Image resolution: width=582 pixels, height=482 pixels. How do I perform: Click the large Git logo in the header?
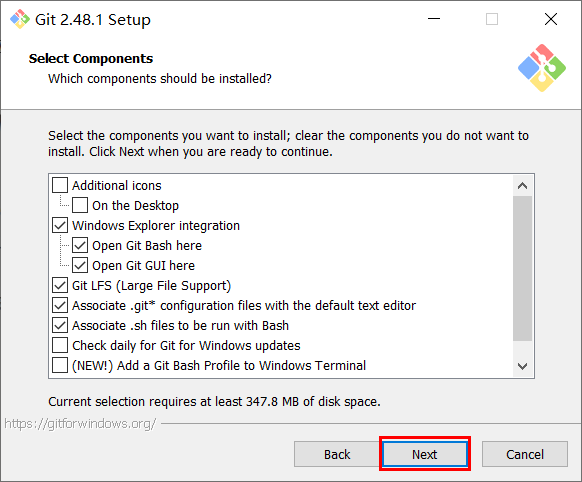(x=542, y=68)
